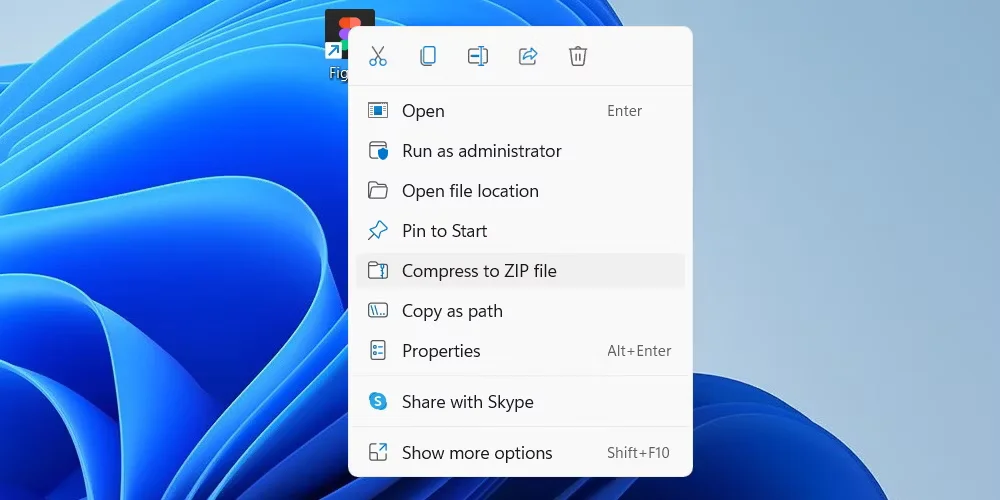Viewport: 1000px width, 500px height.
Task: Click the zipped folder icon for Compress
Action: (x=378, y=271)
